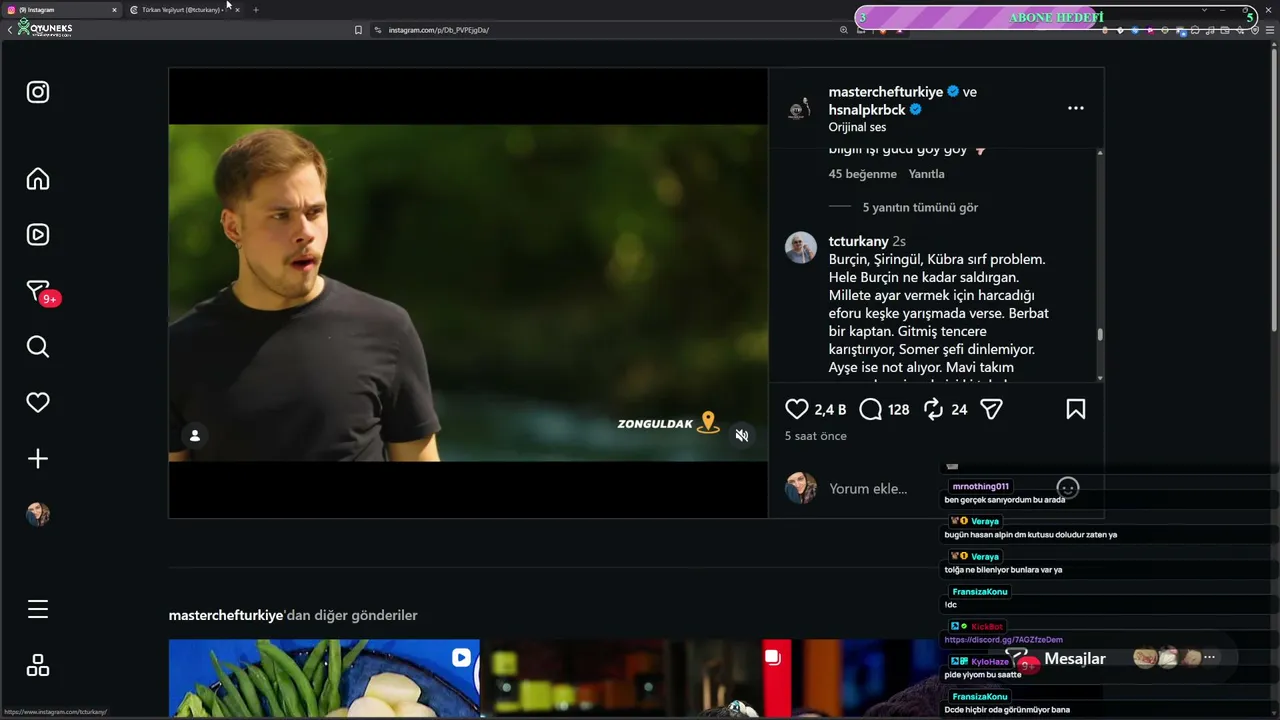Open hsnalpkrbck profile link
1280x720 pixels.
click(x=867, y=110)
